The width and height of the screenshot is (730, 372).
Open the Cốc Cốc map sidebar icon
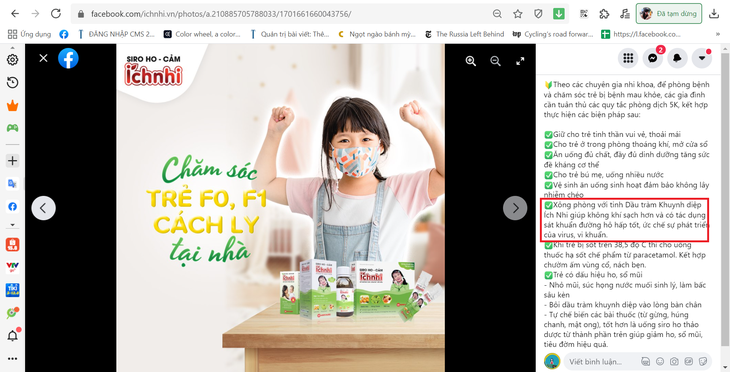point(13,313)
